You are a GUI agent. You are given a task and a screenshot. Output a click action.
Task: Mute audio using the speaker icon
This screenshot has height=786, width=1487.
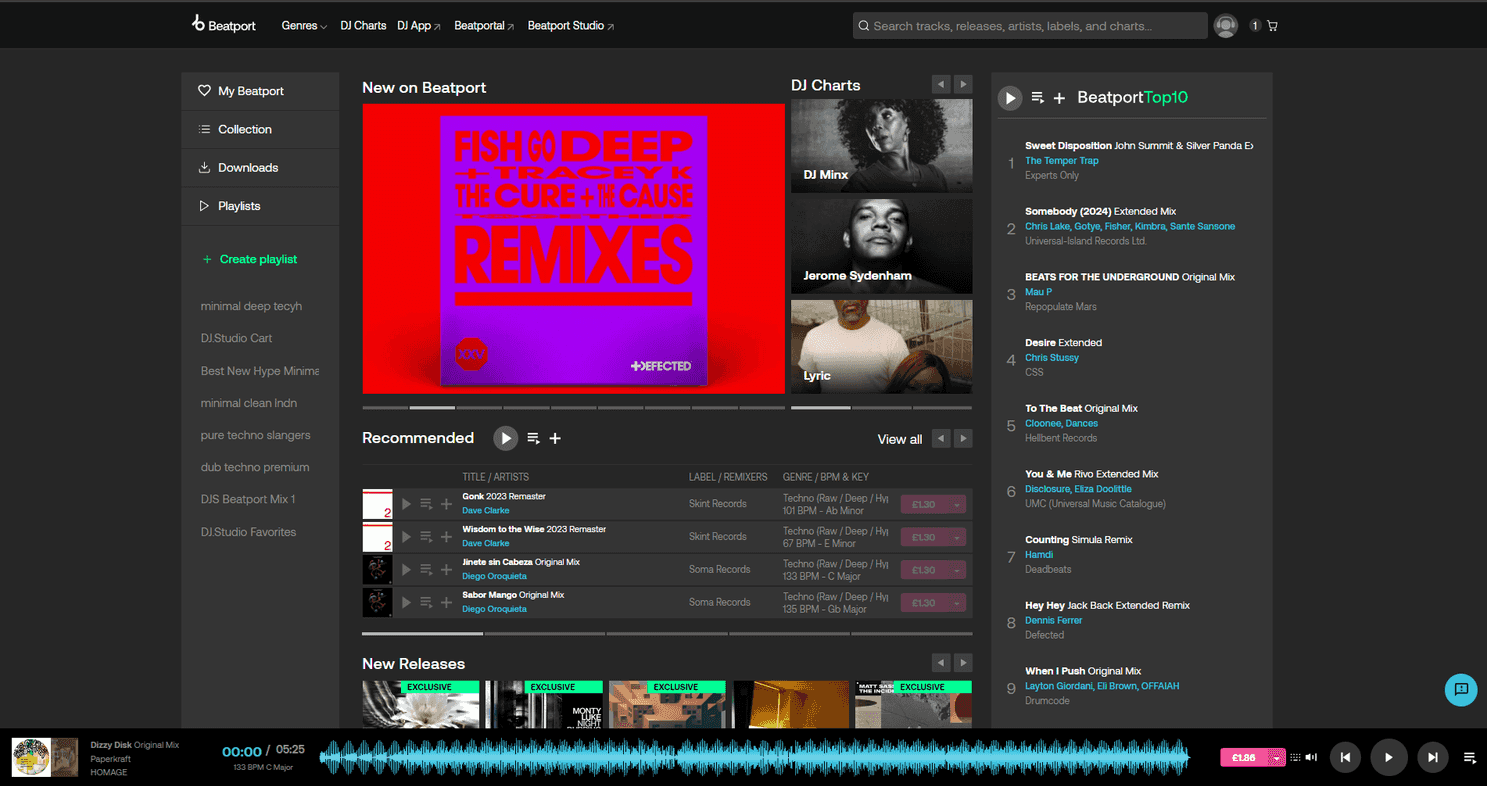pyautogui.click(x=1311, y=757)
